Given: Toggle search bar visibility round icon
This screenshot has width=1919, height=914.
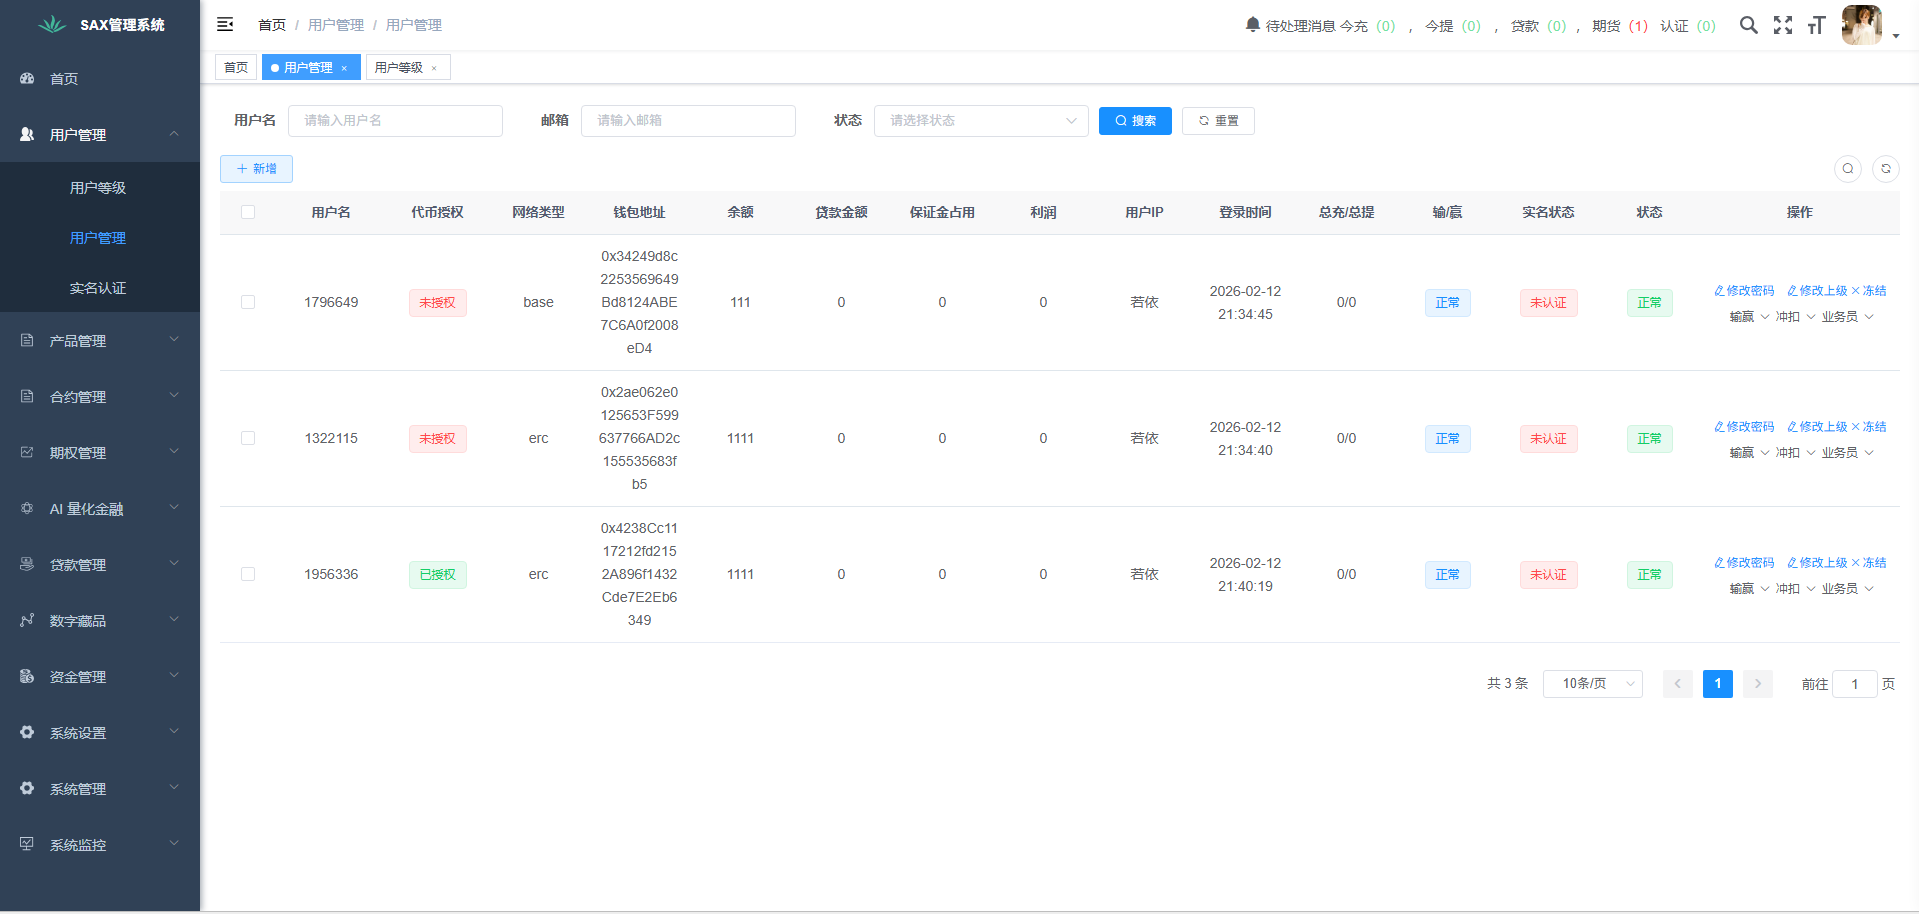Looking at the screenshot, I should pyautogui.click(x=1847, y=169).
